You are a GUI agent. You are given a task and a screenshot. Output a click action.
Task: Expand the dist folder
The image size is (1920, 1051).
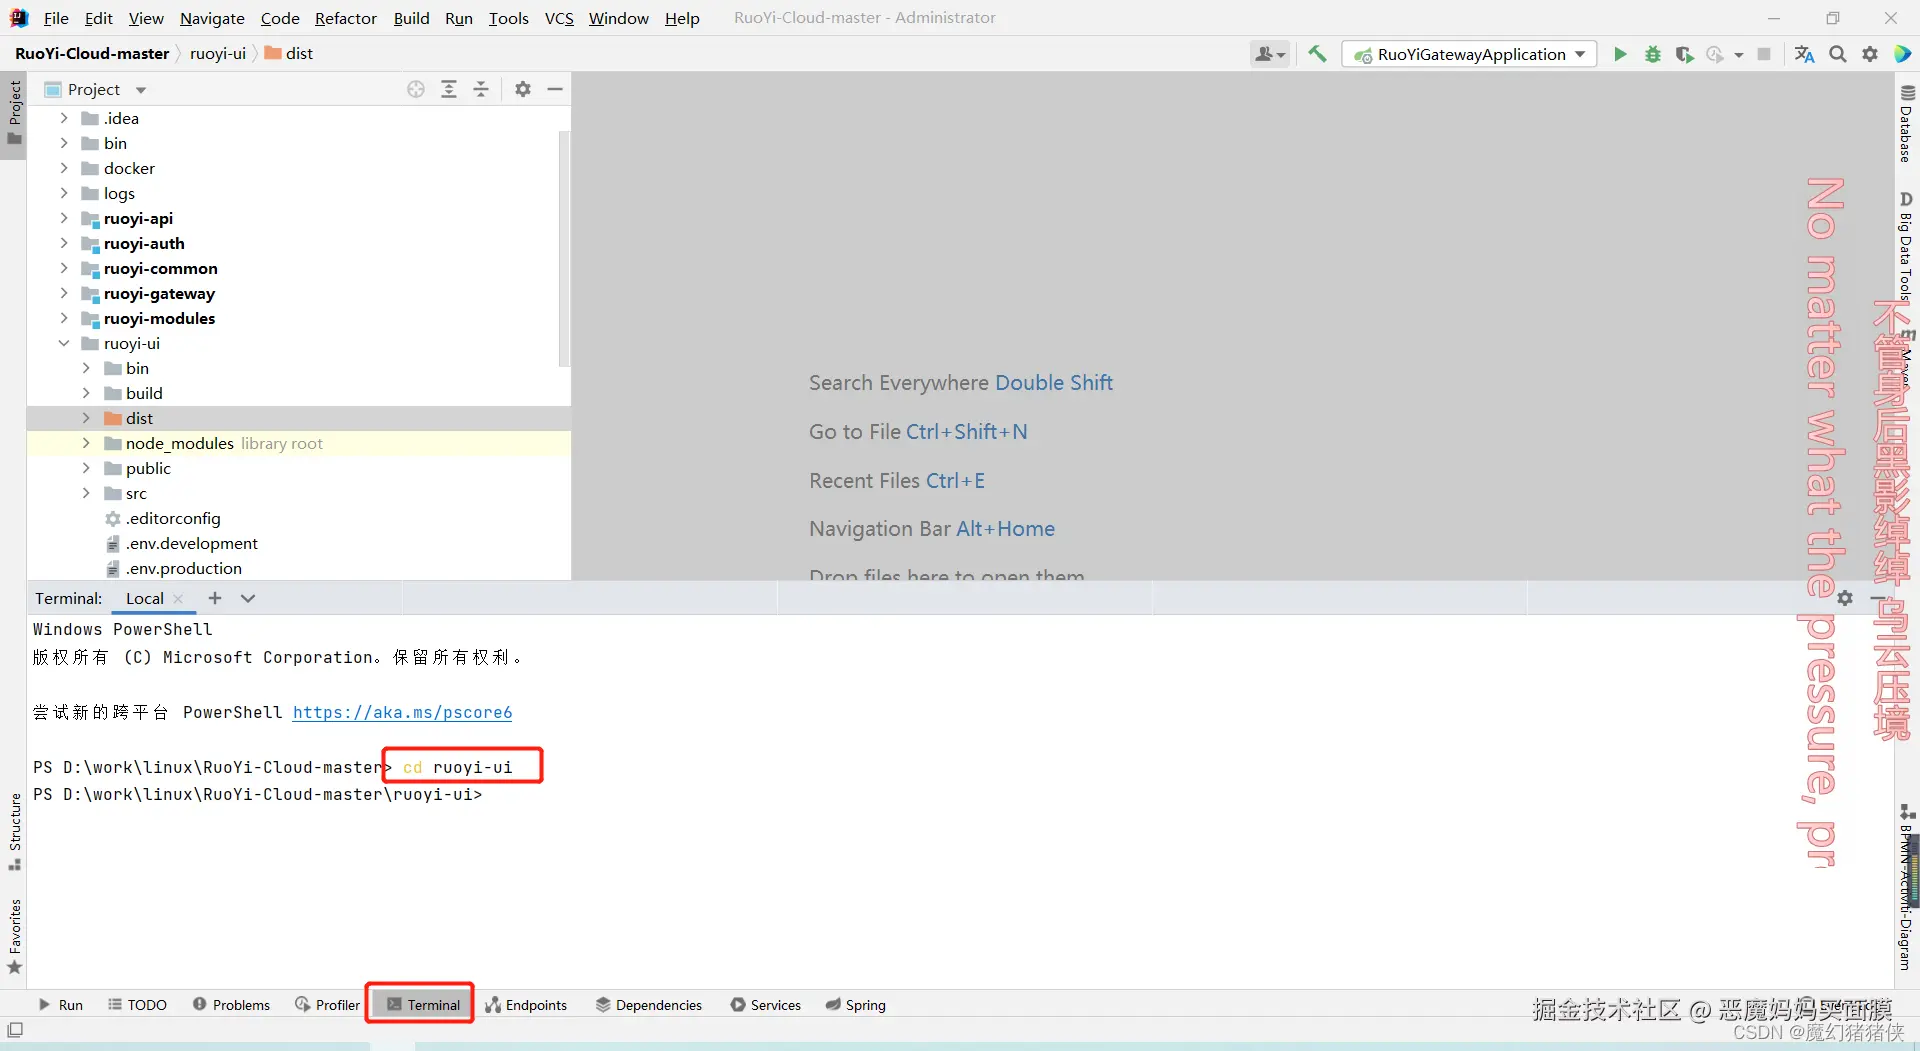[x=86, y=418]
